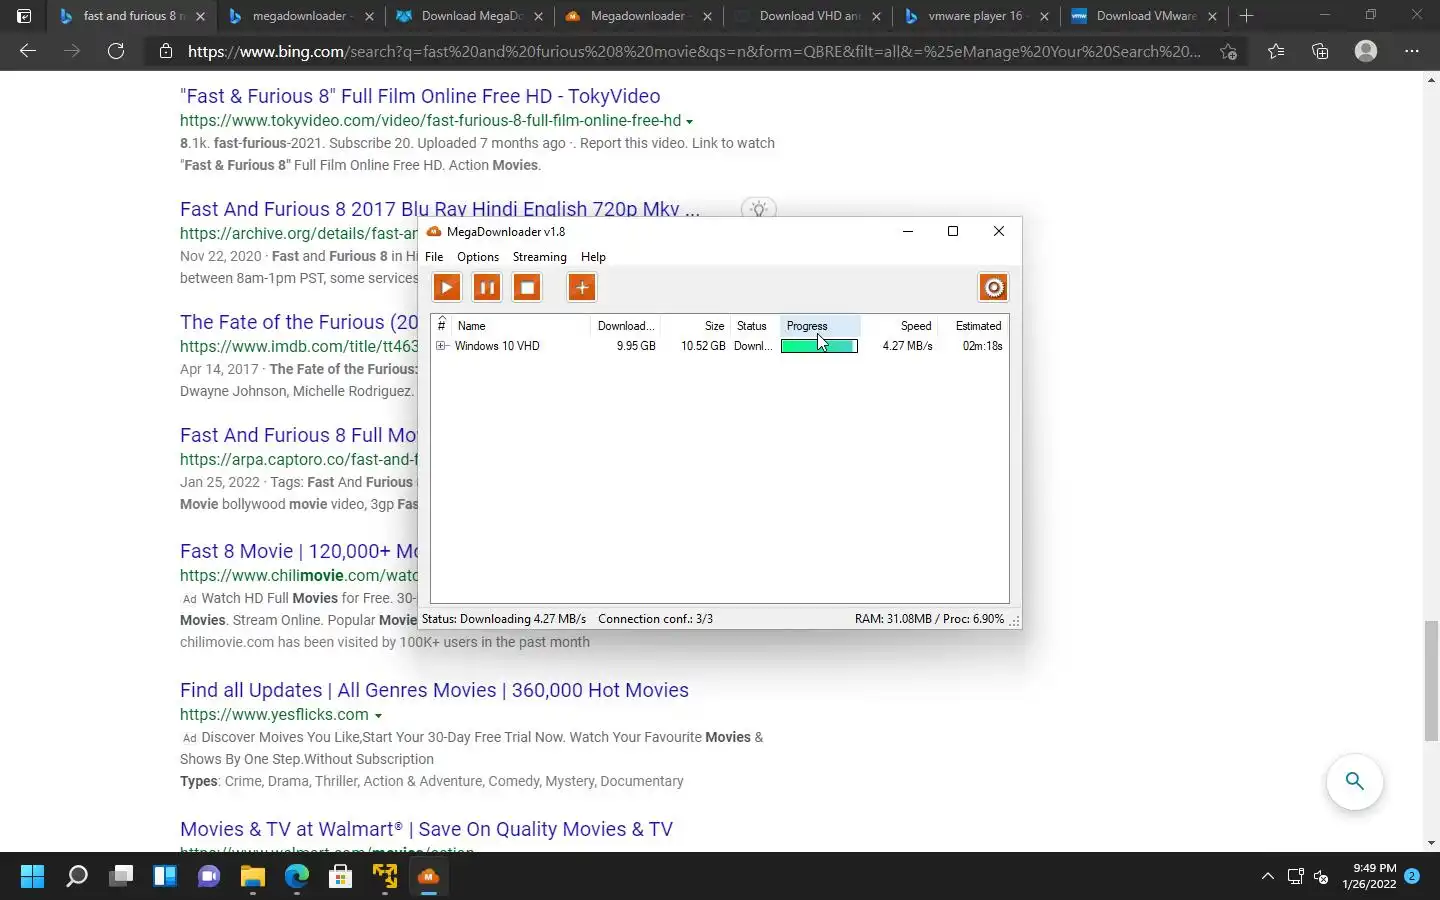Screen dimensions: 1440x900
Task: Open Edge Settings and more menu
Action: tap(1412, 51)
